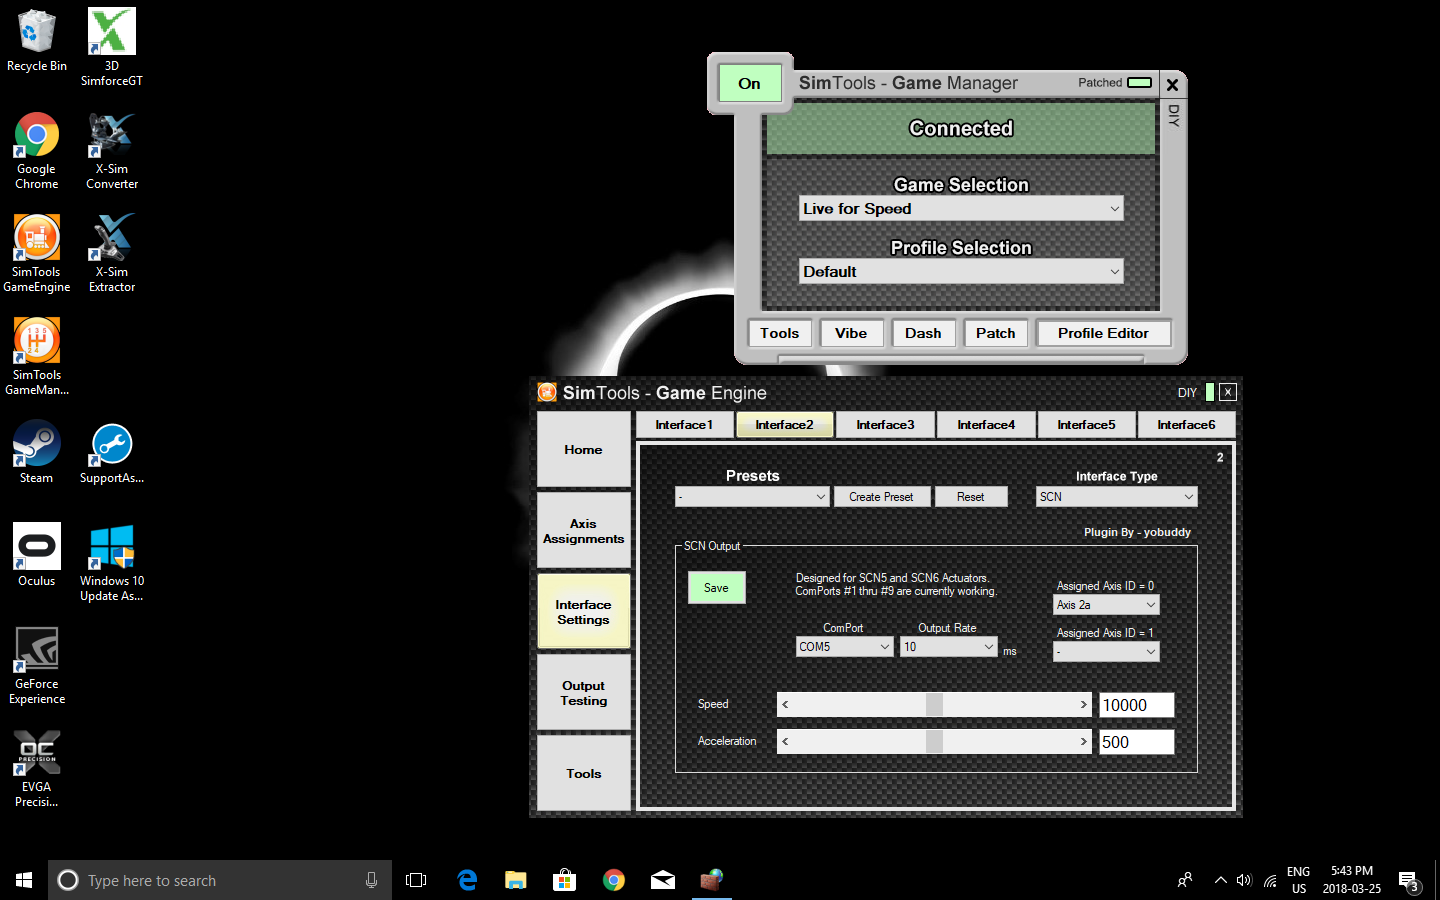This screenshot has width=1440, height=900.
Task: Click the microphone icon in the search box
Action: click(x=371, y=880)
